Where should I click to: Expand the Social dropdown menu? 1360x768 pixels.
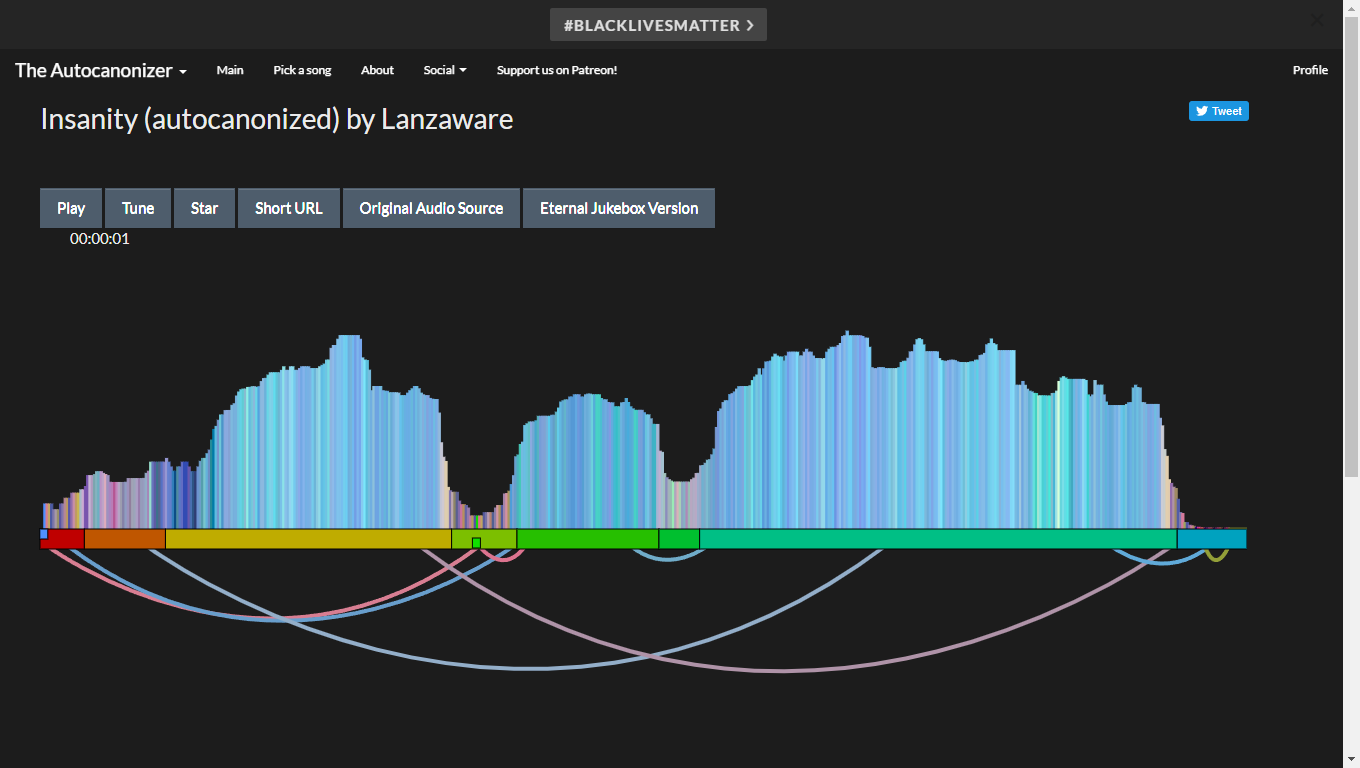(445, 70)
